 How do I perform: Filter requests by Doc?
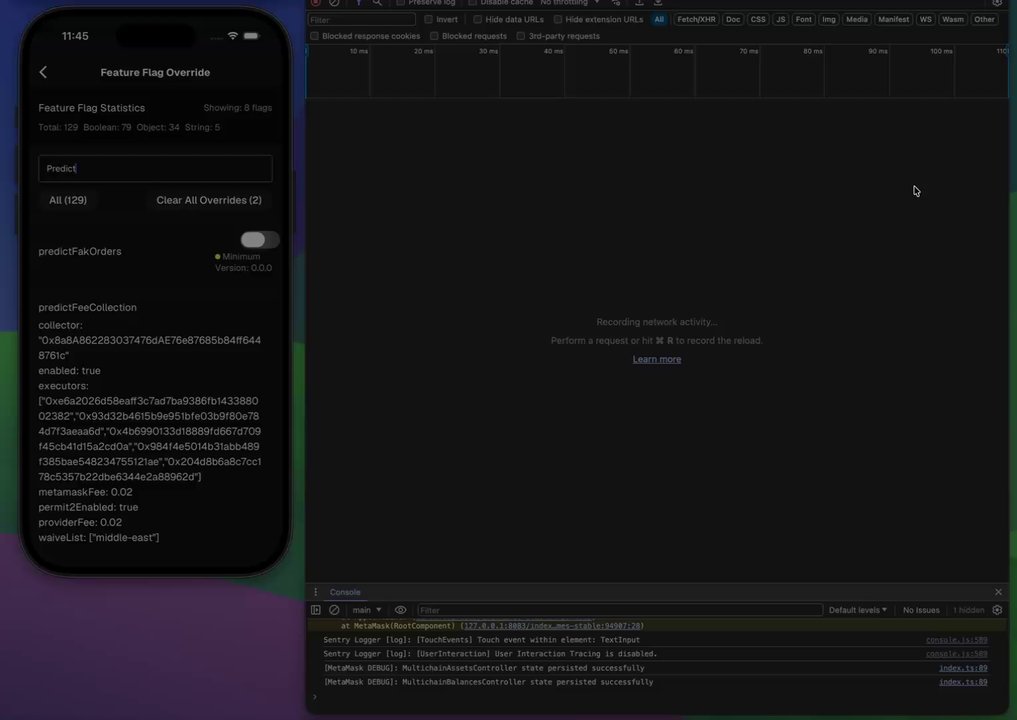733,19
